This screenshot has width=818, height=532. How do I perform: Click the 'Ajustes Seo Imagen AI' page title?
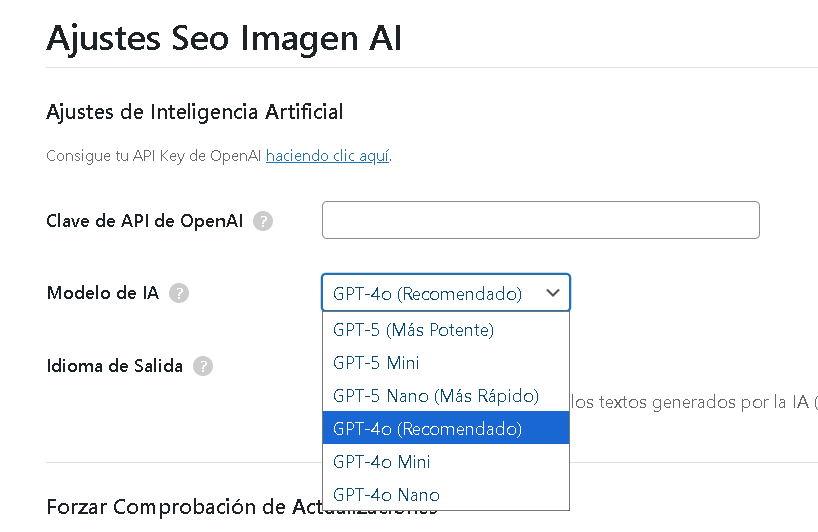(x=224, y=38)
